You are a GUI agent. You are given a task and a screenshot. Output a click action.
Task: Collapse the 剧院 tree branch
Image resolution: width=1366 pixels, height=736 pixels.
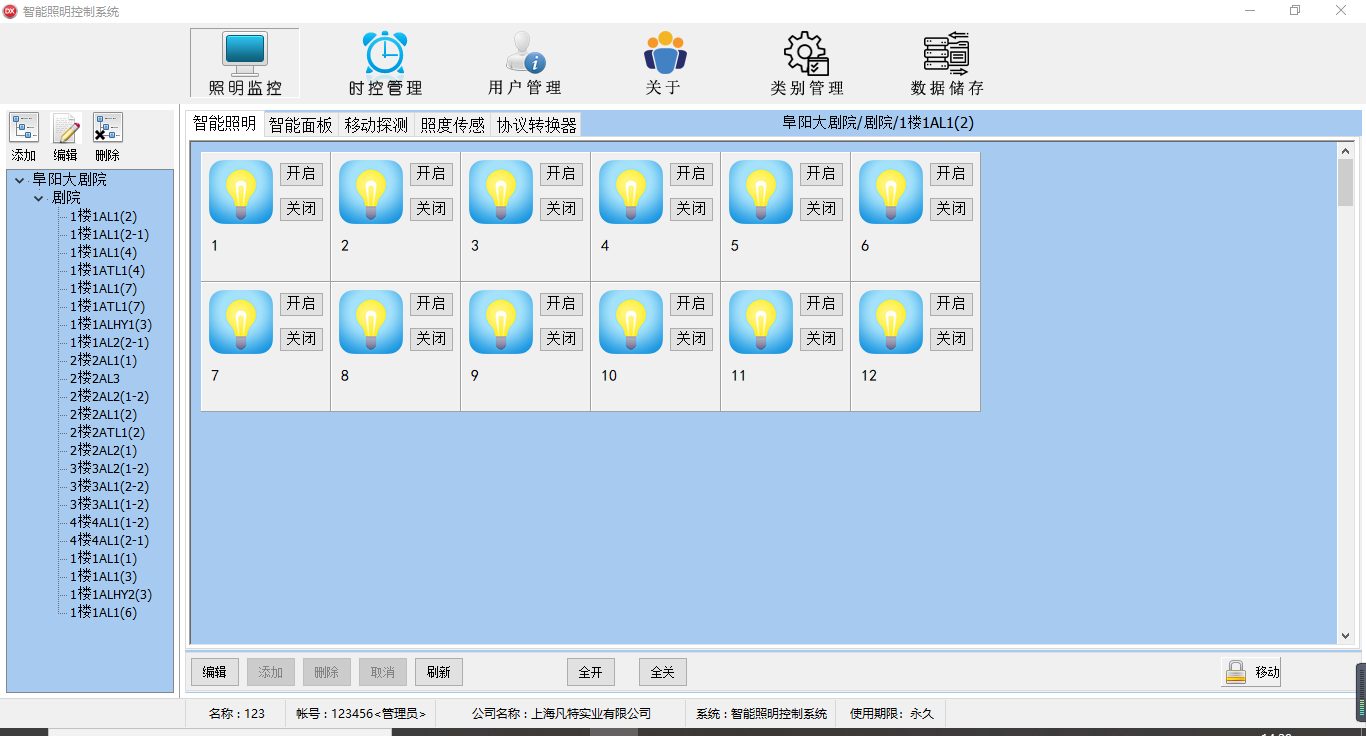tap(39, 198)
